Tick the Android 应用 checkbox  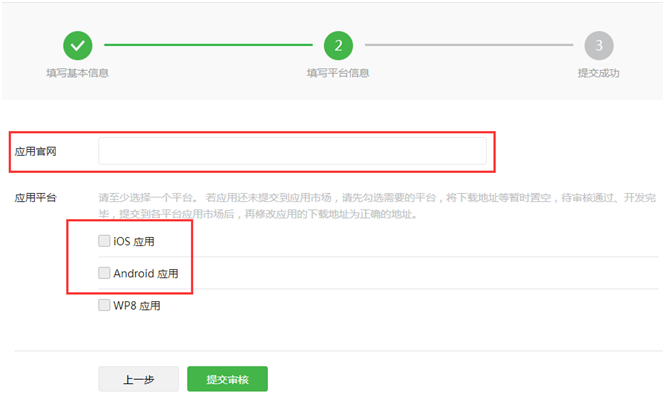pyautogui.click(x=104, y=273)
